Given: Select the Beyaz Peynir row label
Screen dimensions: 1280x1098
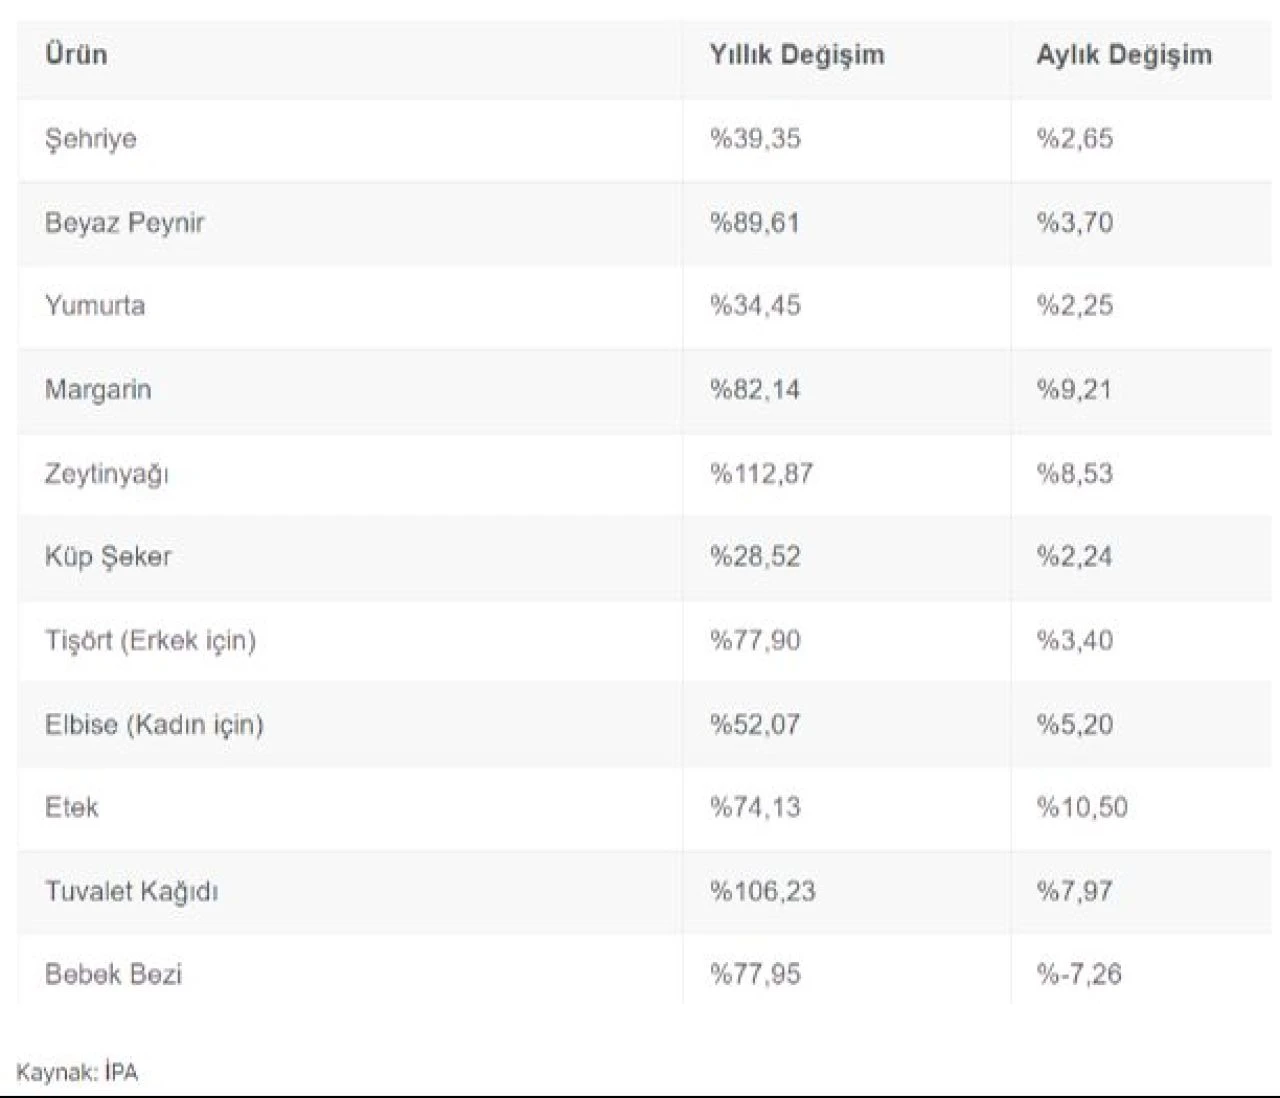Looking at the screenshot, I should (124, 222).
